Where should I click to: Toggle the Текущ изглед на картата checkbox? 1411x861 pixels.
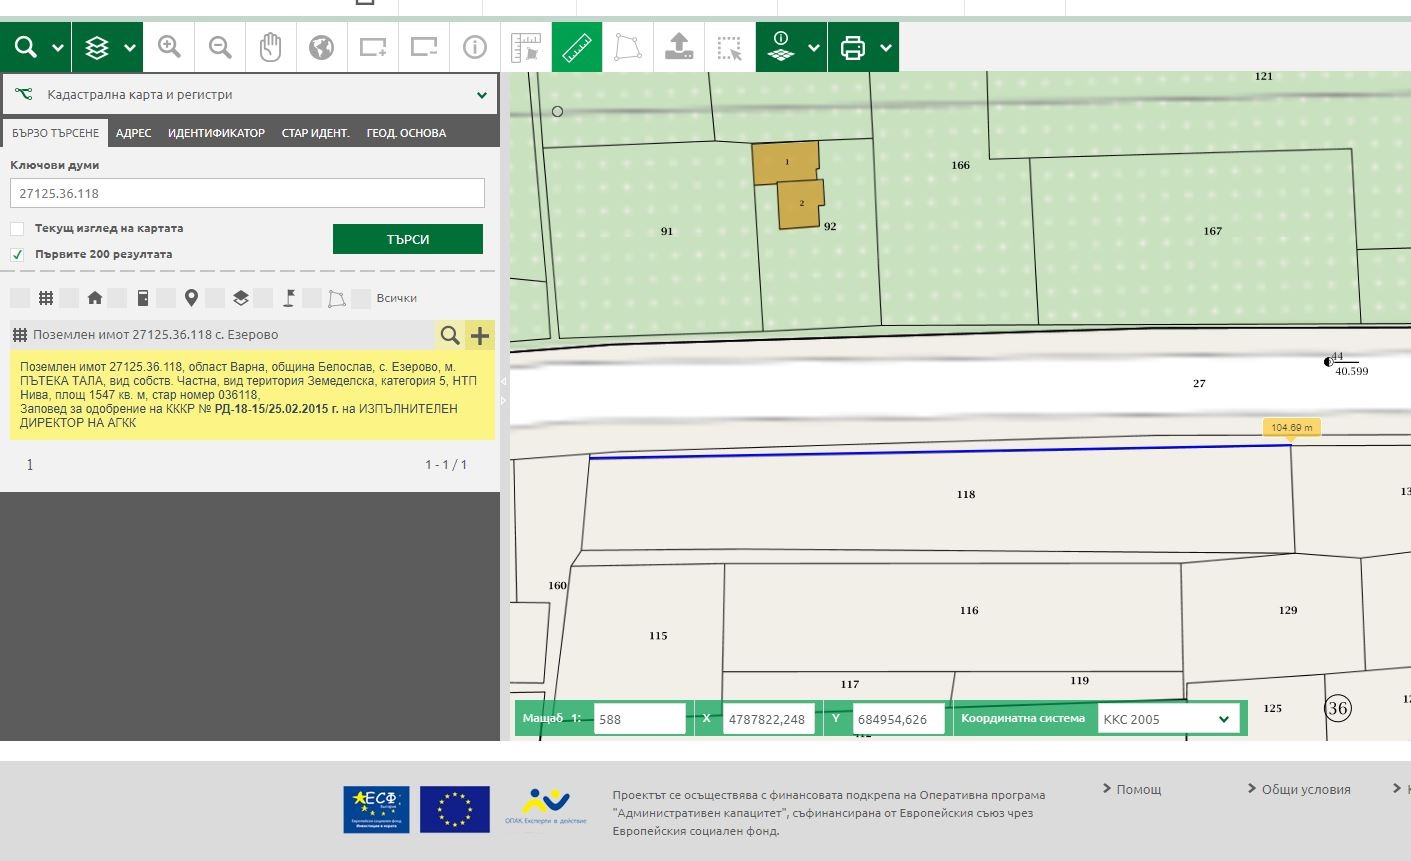click(x=17, y=228)
